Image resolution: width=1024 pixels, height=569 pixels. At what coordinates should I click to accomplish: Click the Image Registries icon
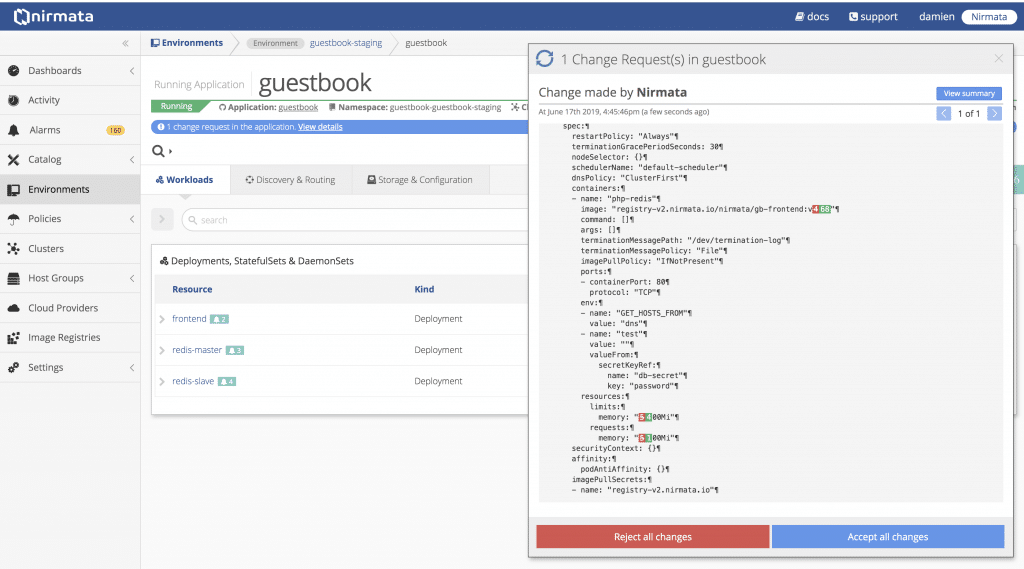coord(14,338)
